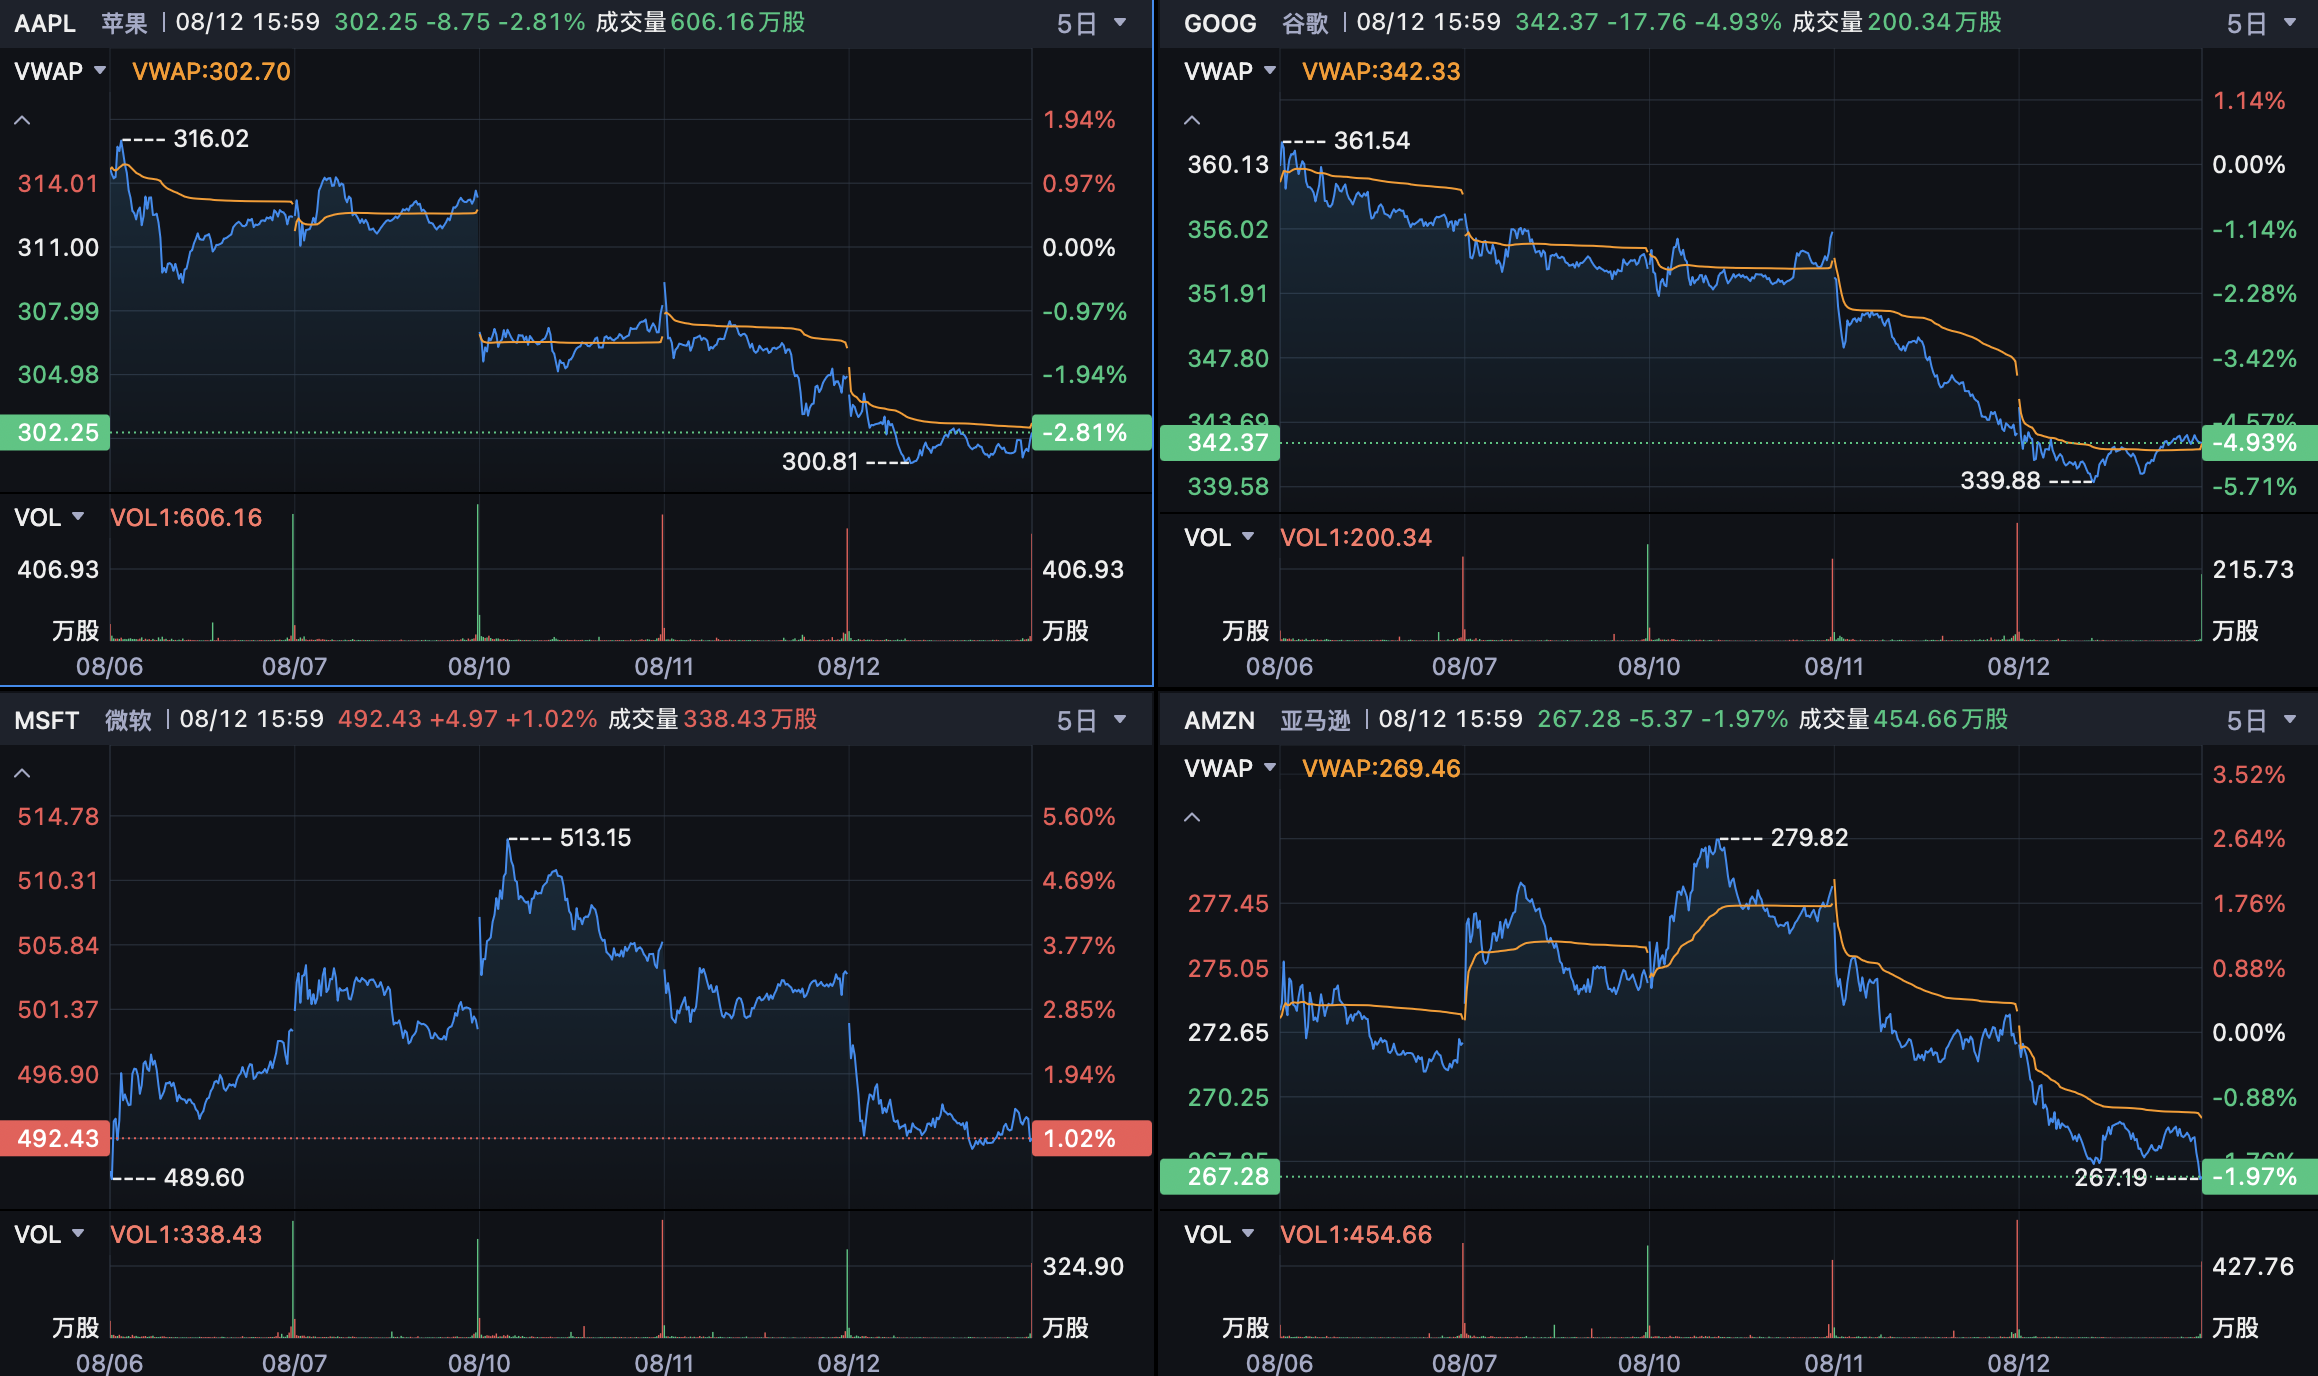Click the MSFT 微软 ticker name

click(128, 720)
